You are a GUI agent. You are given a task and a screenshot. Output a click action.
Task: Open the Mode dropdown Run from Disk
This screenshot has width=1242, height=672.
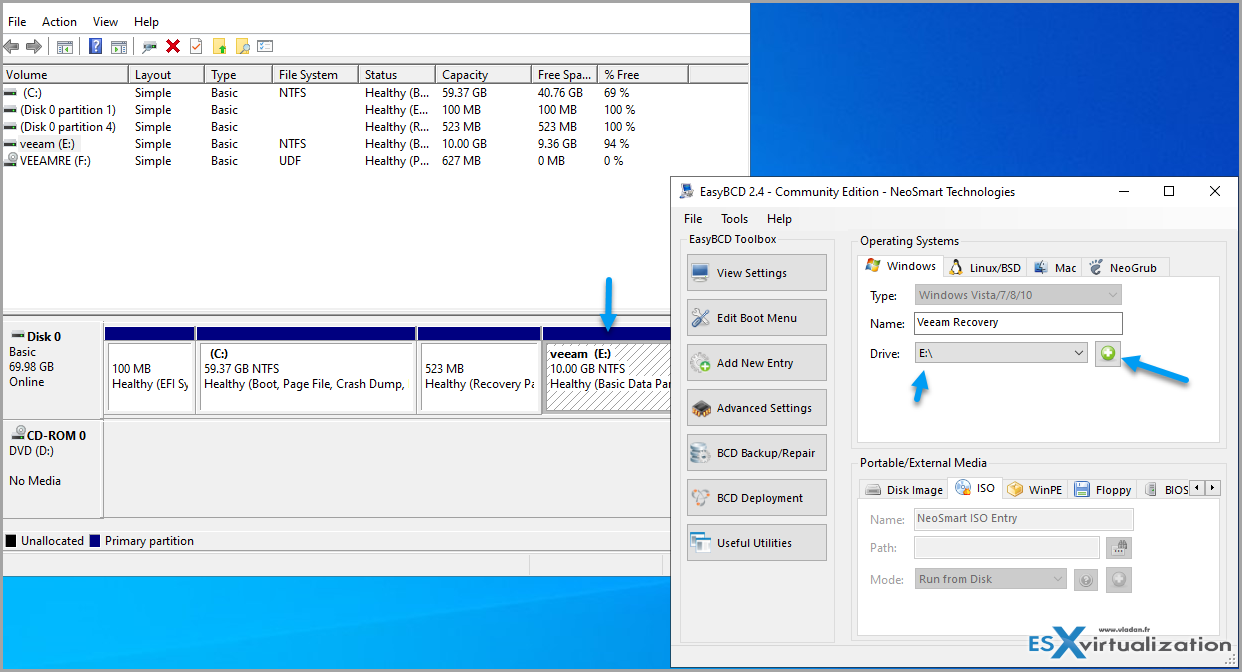tap(990, 579)
